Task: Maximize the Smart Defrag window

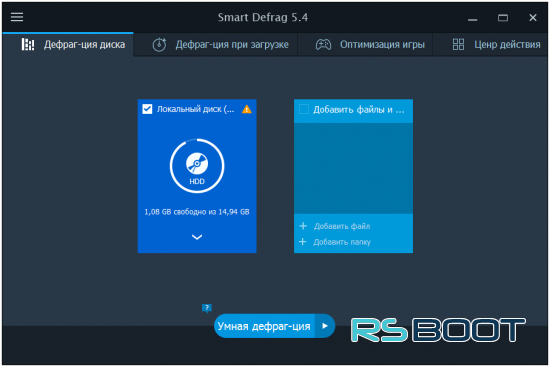Action: [503, 17]
